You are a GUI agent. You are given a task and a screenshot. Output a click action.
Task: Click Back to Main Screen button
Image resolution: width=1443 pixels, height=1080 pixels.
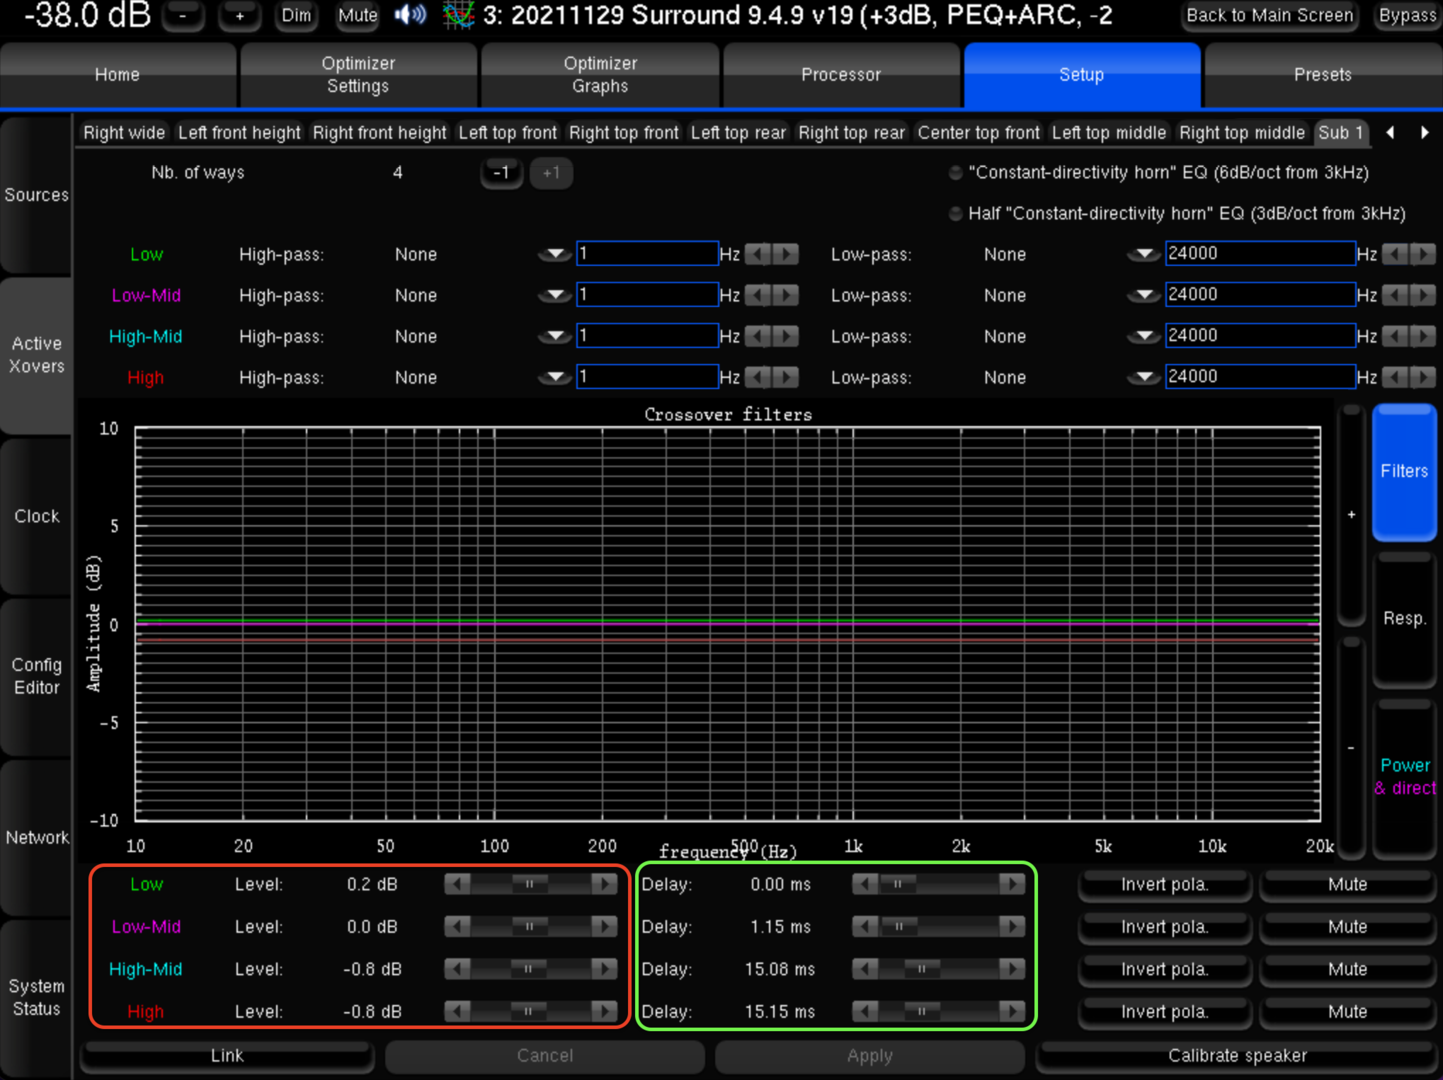click(x=1269, y=15)
